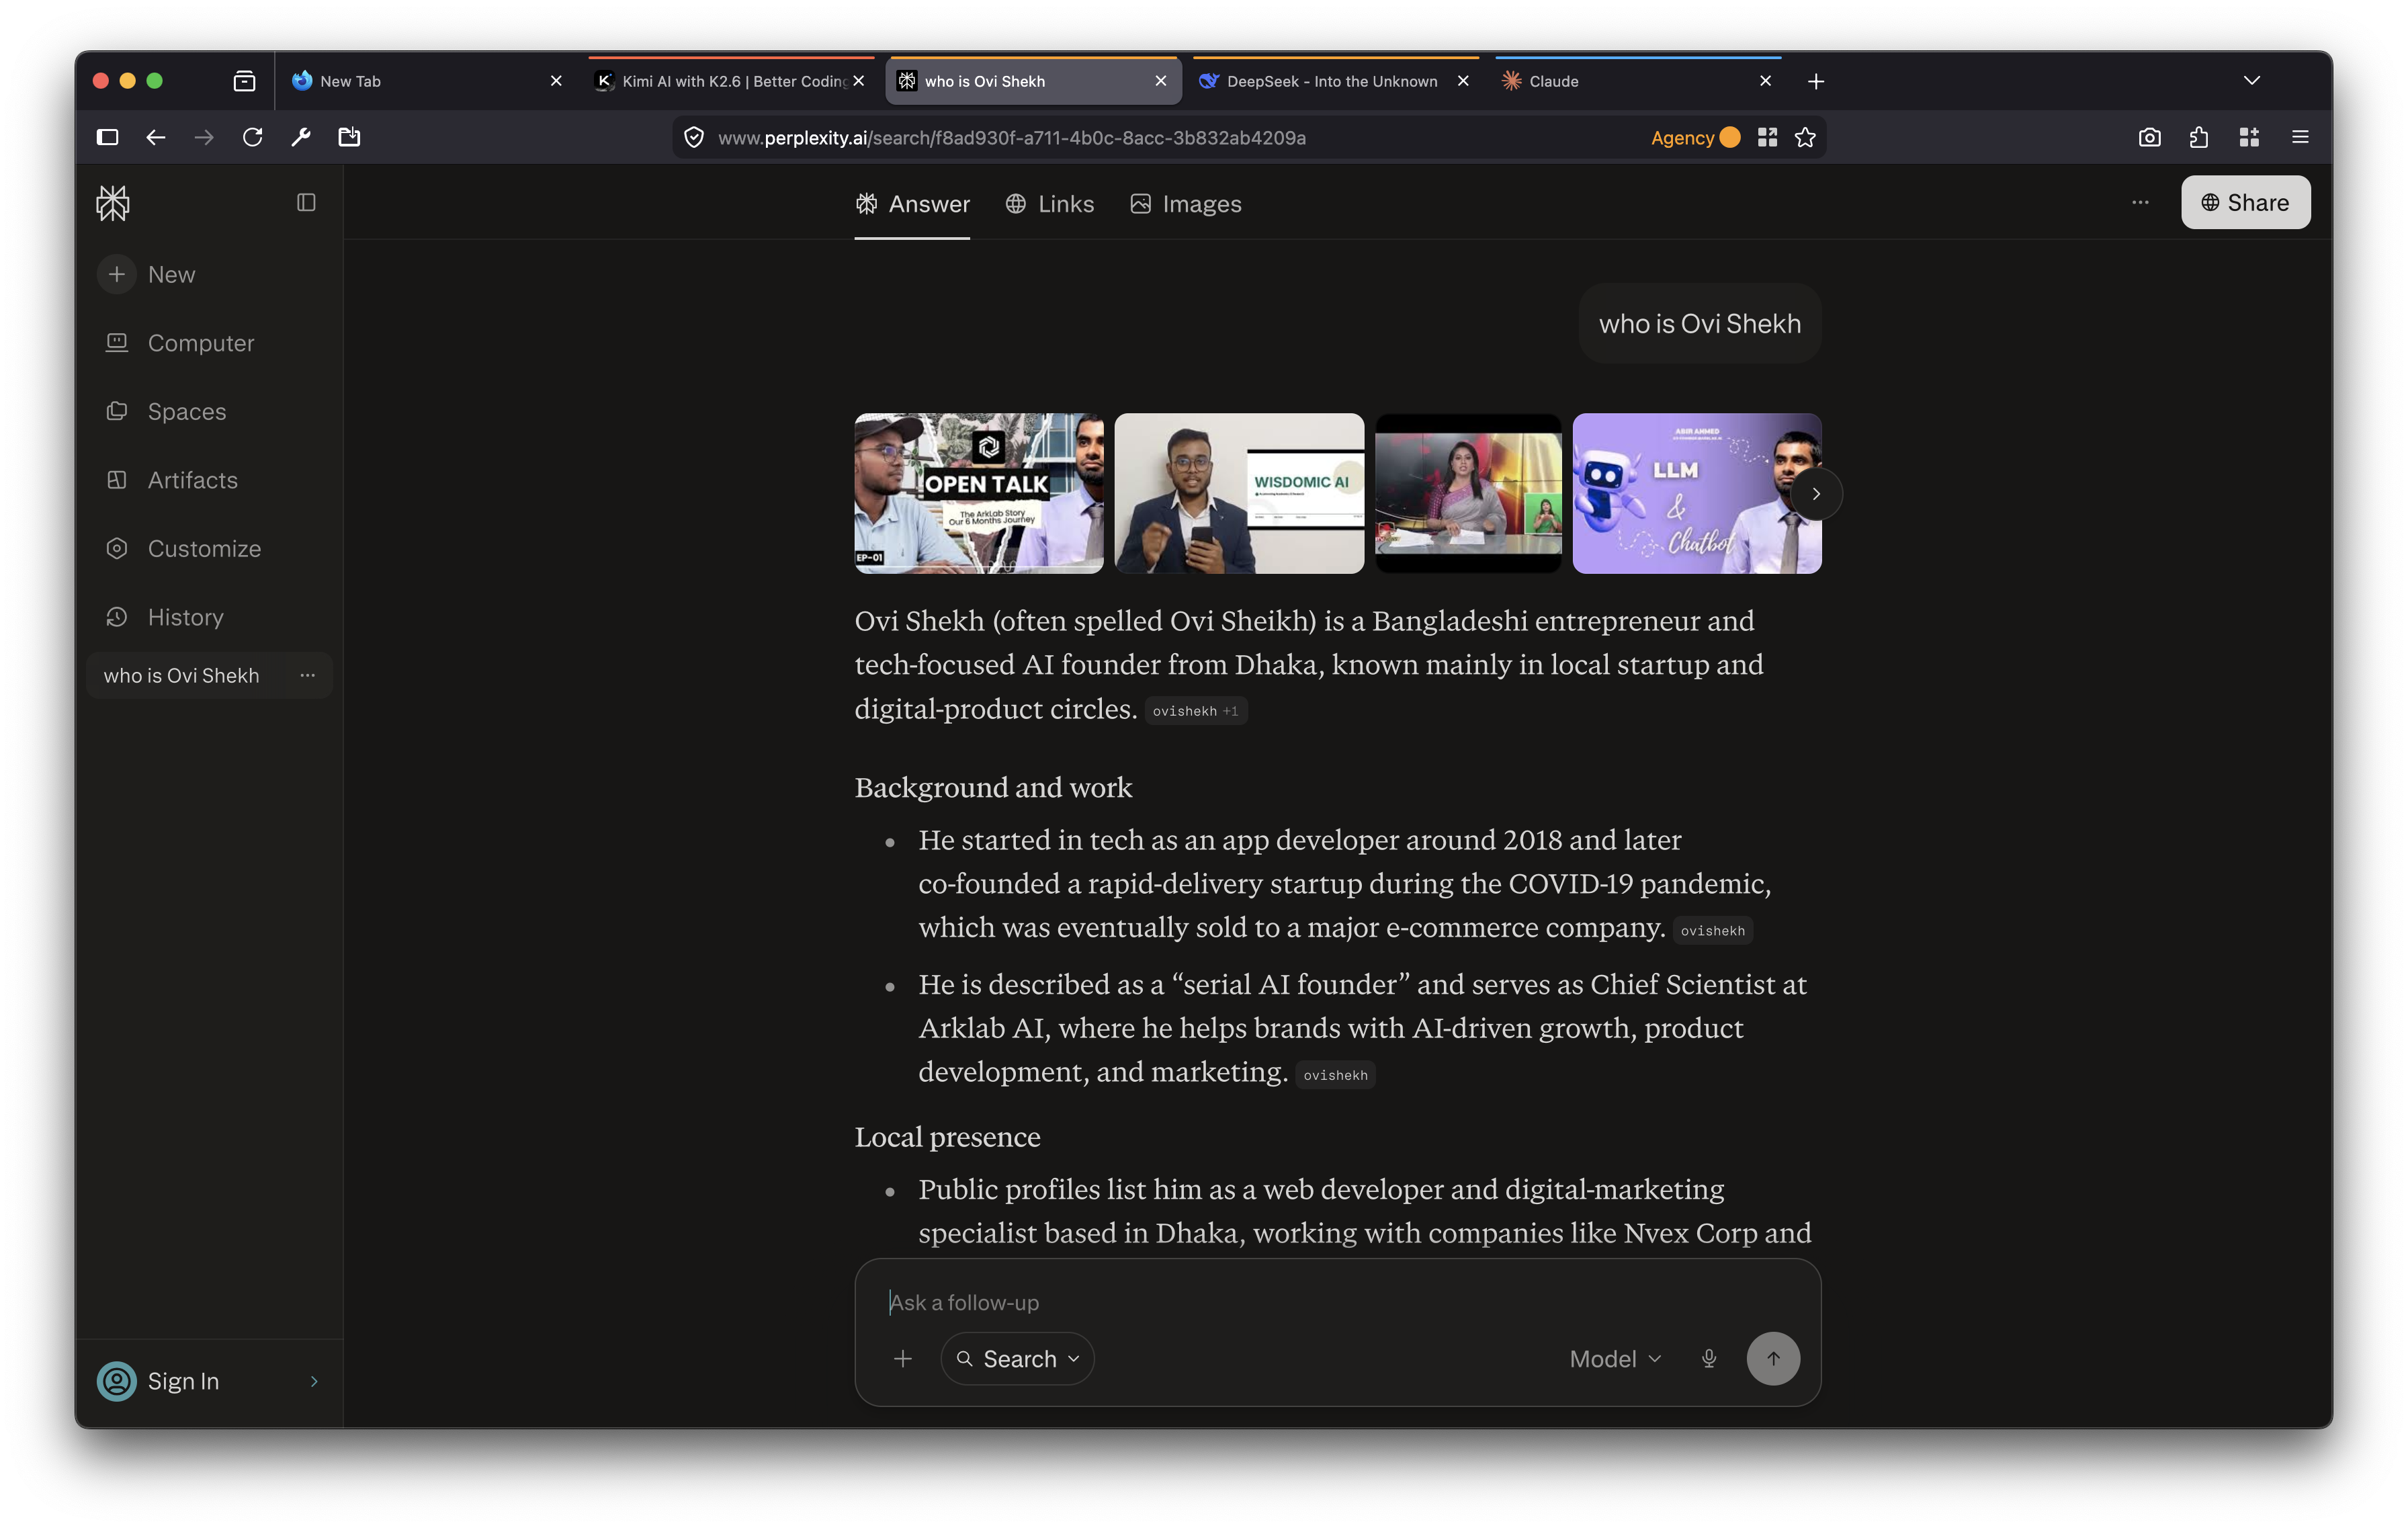Toggle the browser sidebar panel icon
This screenshot has height=1528, width=2408.
click(x=108, y=138)
